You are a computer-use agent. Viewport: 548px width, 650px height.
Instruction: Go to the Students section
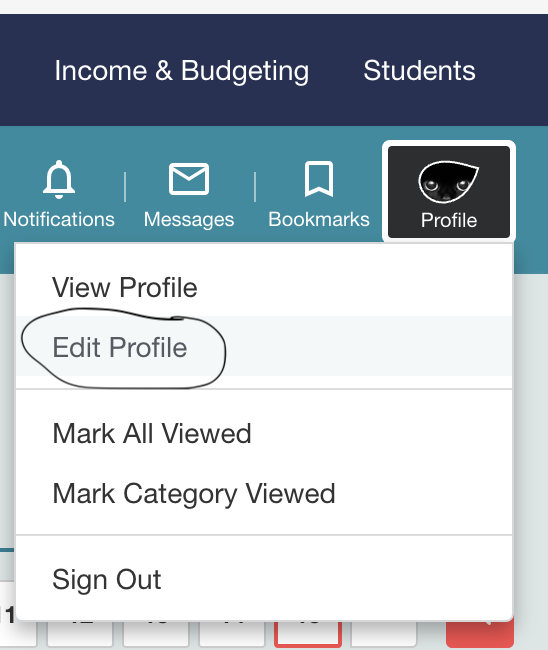point(419,70)
